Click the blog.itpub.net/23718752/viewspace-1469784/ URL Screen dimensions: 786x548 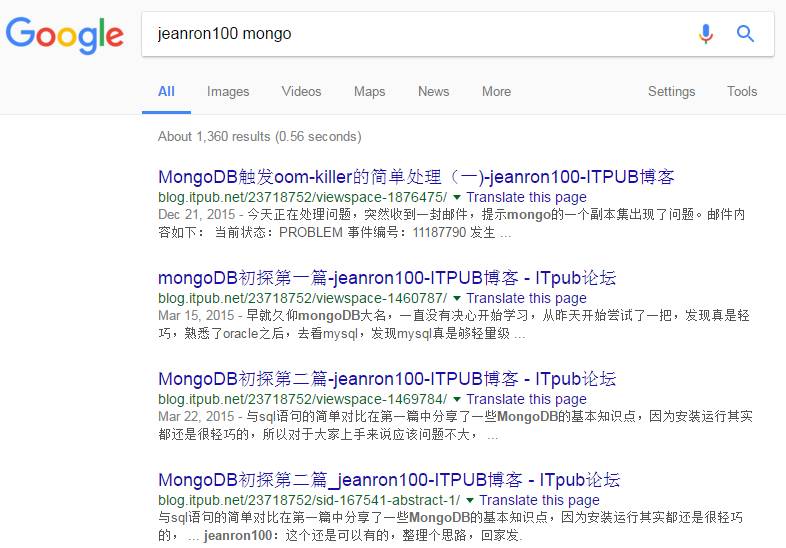(302, 399)
